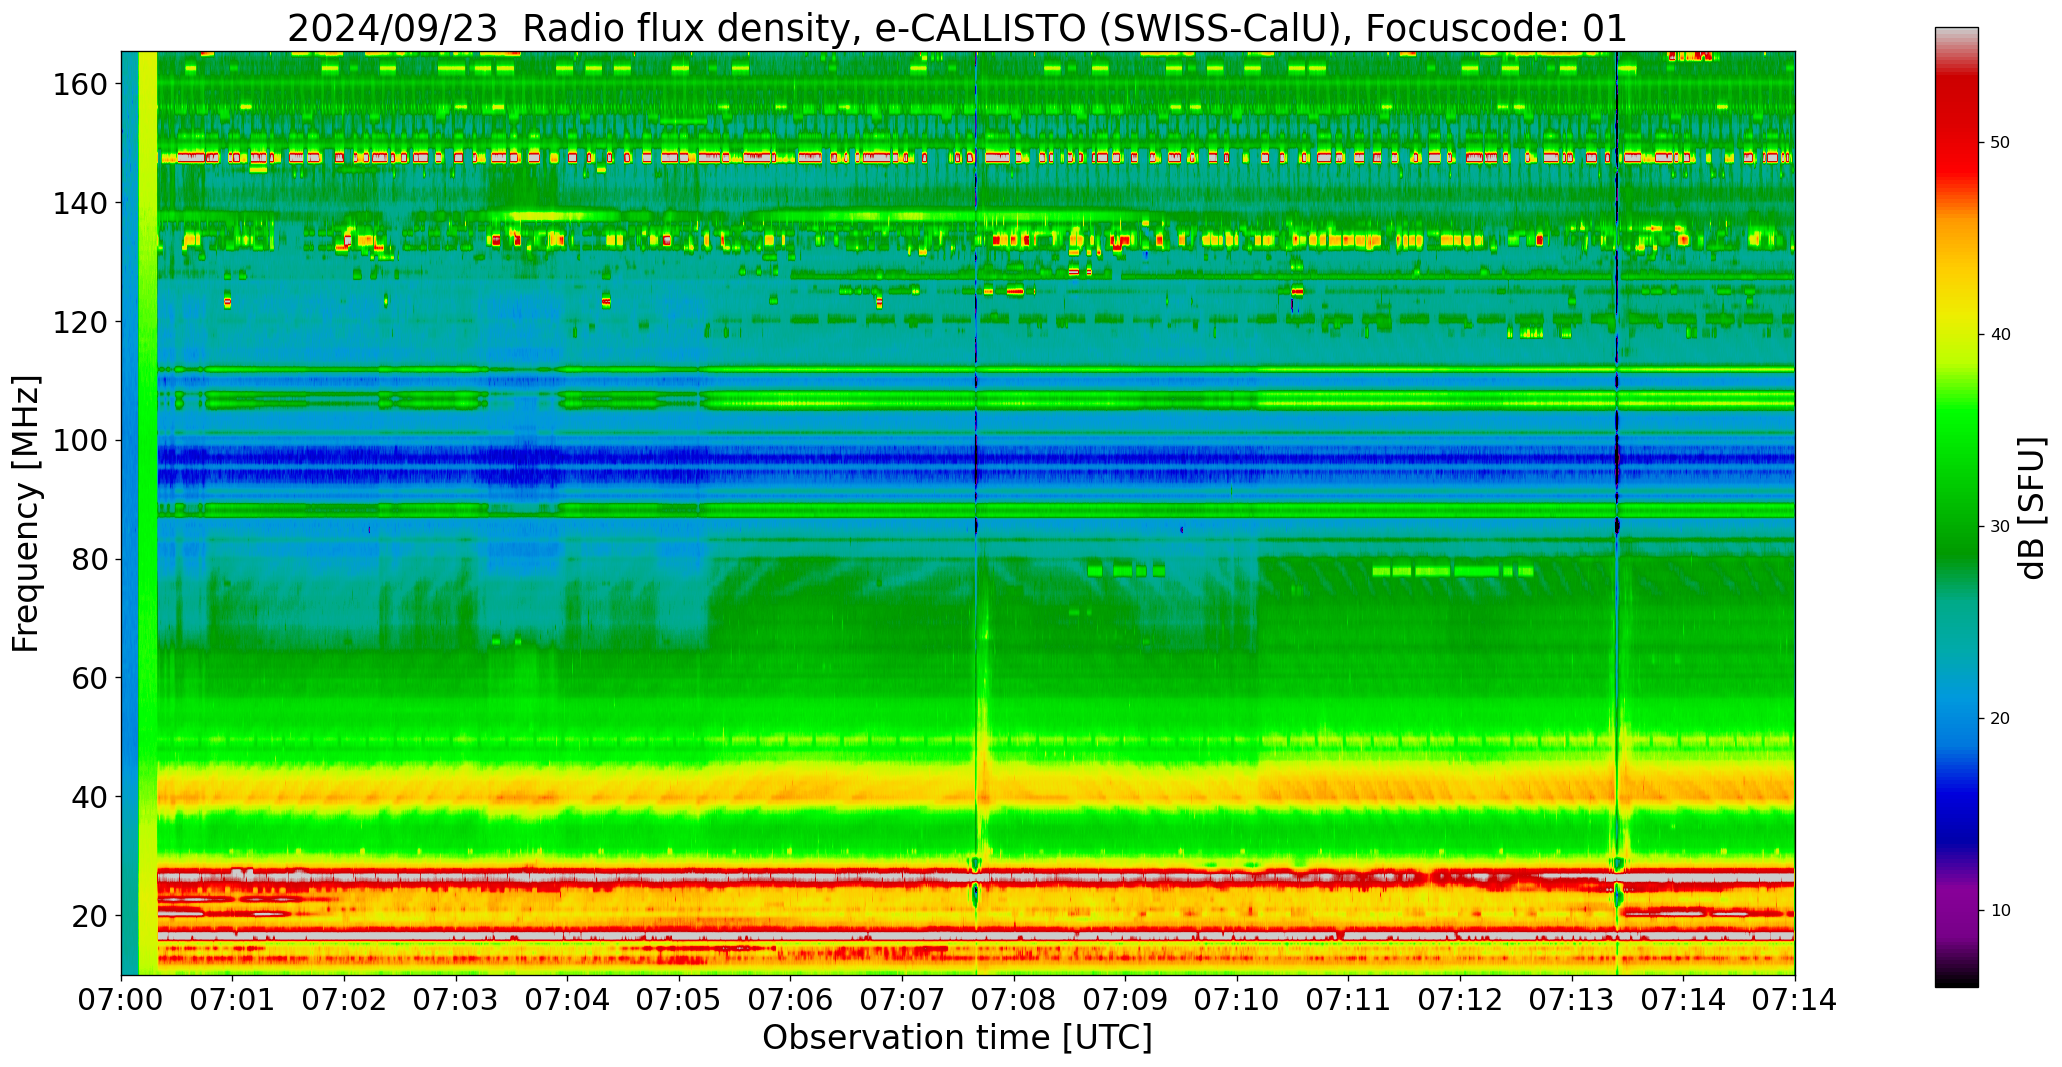
Task: Click the 60 frequency tick label
Action: pos(89,677)
